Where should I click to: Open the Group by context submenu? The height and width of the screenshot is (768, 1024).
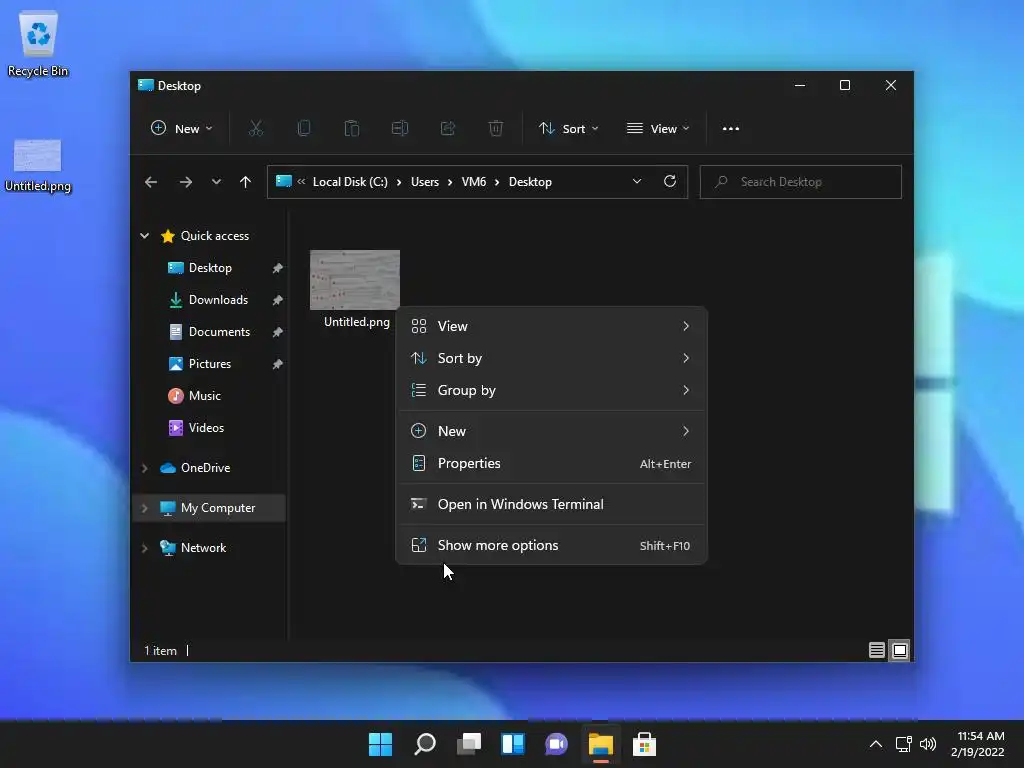click(x=551, y=390)
